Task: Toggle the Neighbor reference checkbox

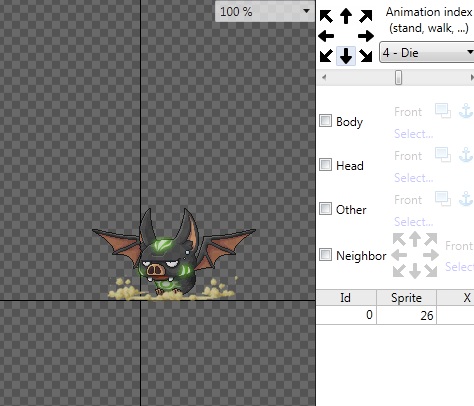Action: [325, 255]
